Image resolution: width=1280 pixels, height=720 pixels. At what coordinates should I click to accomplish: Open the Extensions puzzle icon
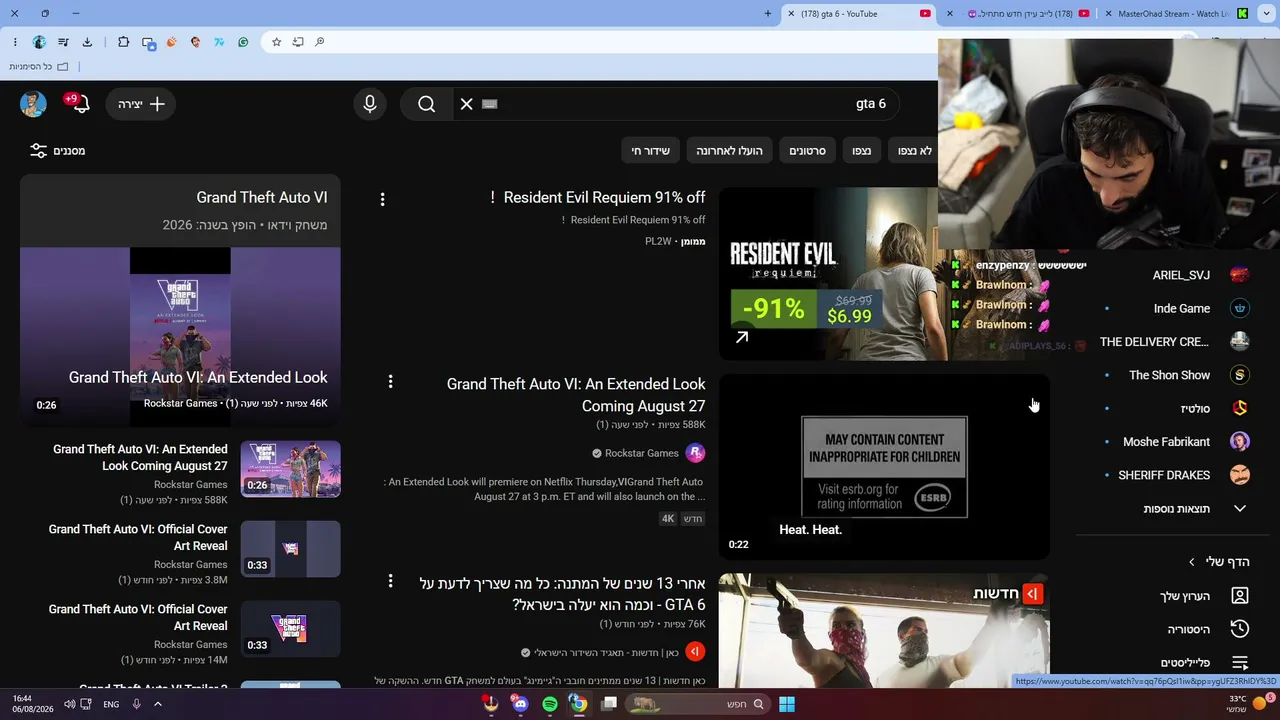click(x=123, y=42)
